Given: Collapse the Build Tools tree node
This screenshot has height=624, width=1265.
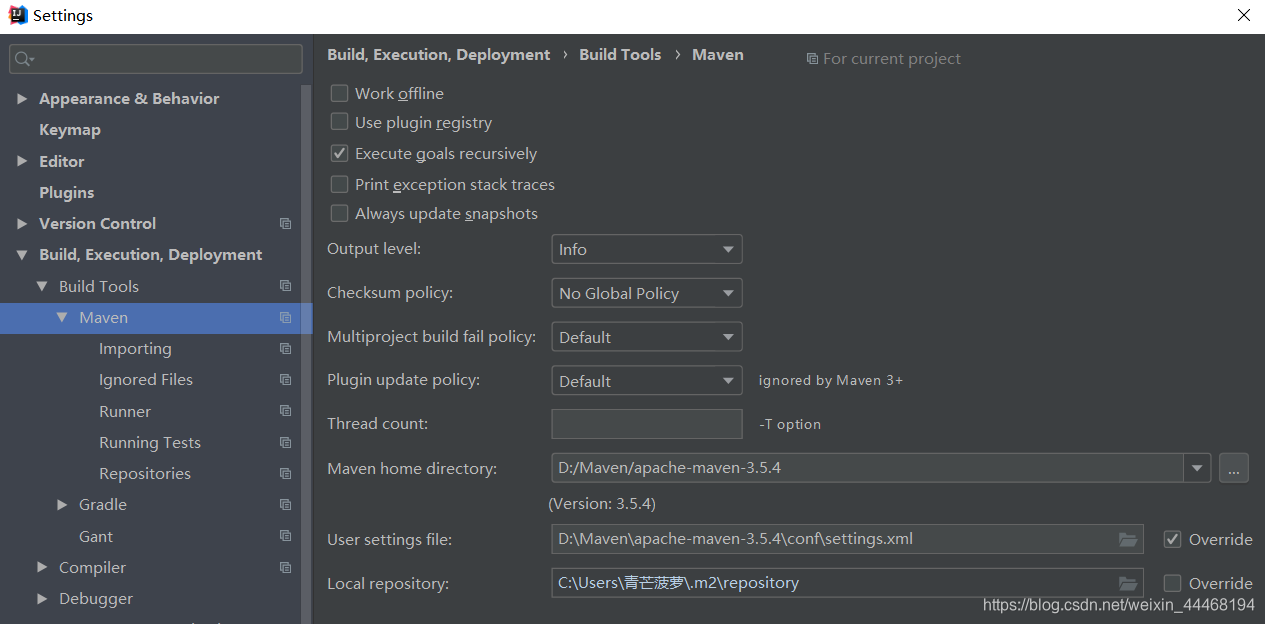Looking at the screenshot, I should pos(42,285).
